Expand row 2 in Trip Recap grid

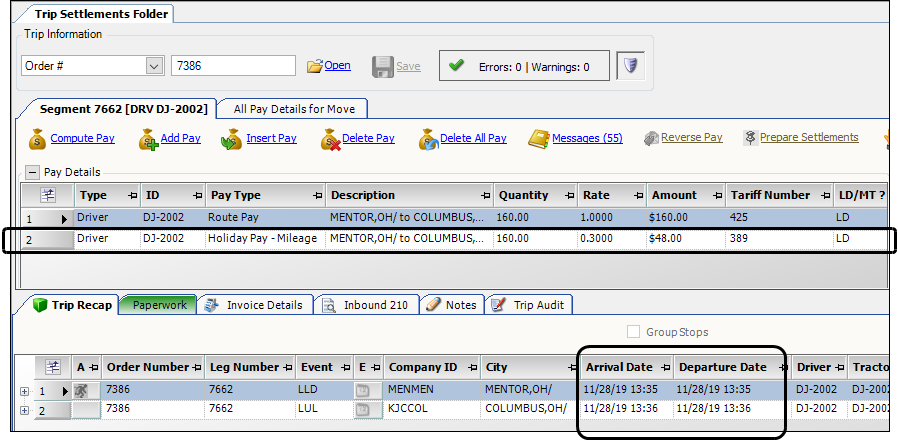click(x=25, y=411)
